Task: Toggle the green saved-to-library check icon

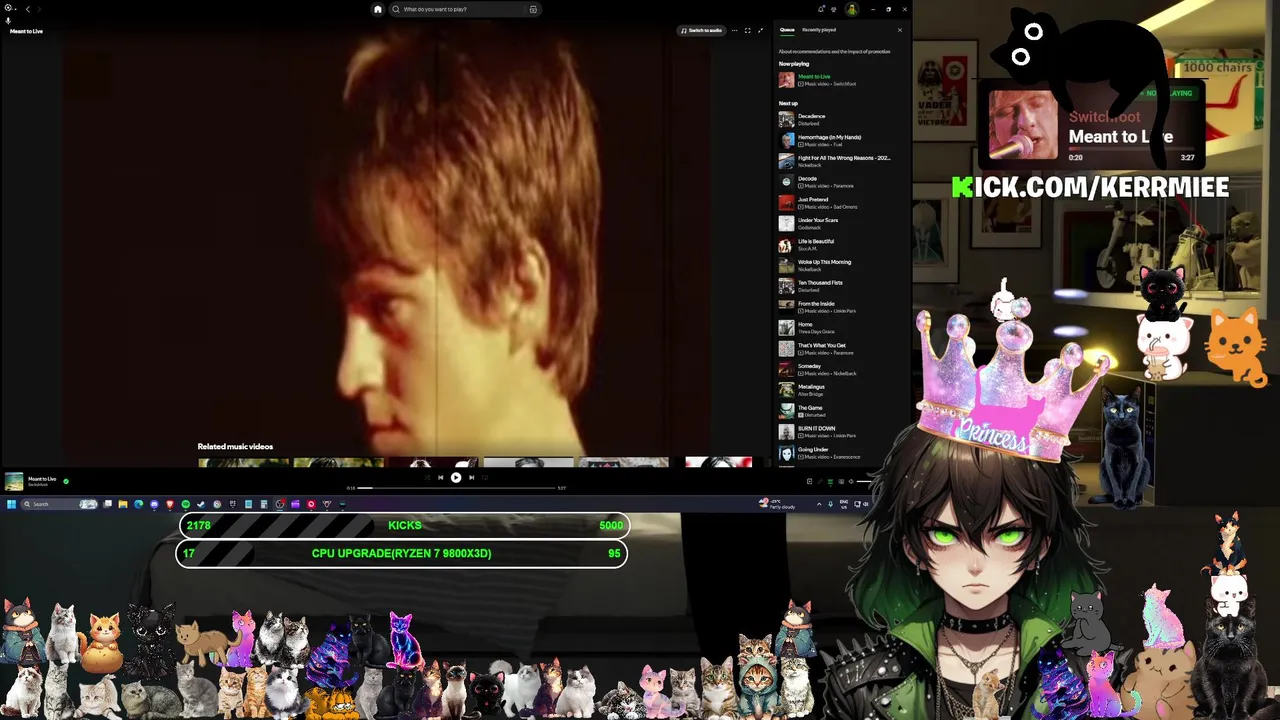Action: [x=66, y=481]
